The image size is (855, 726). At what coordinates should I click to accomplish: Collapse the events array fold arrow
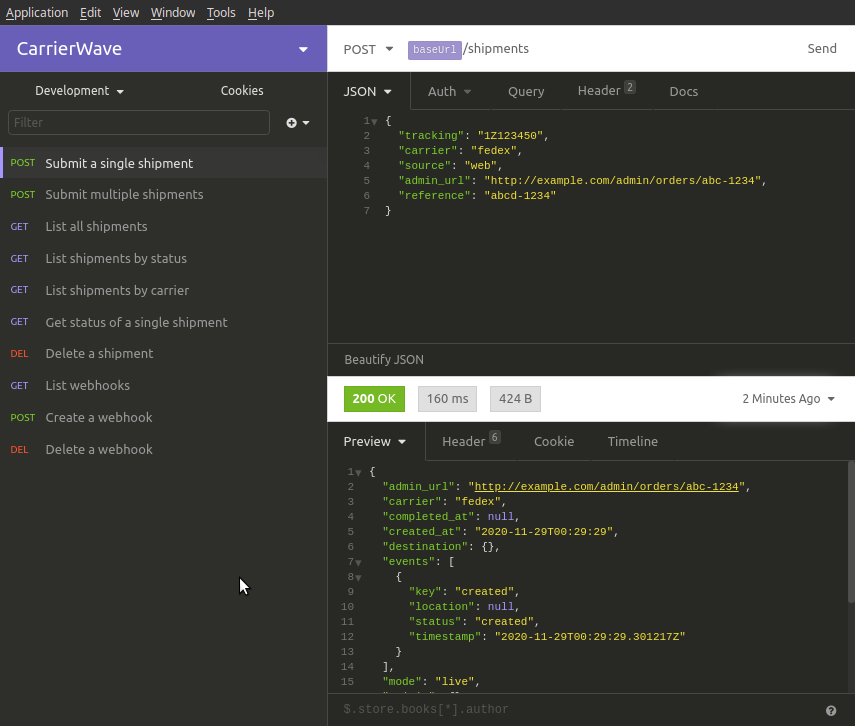(358, 562)
